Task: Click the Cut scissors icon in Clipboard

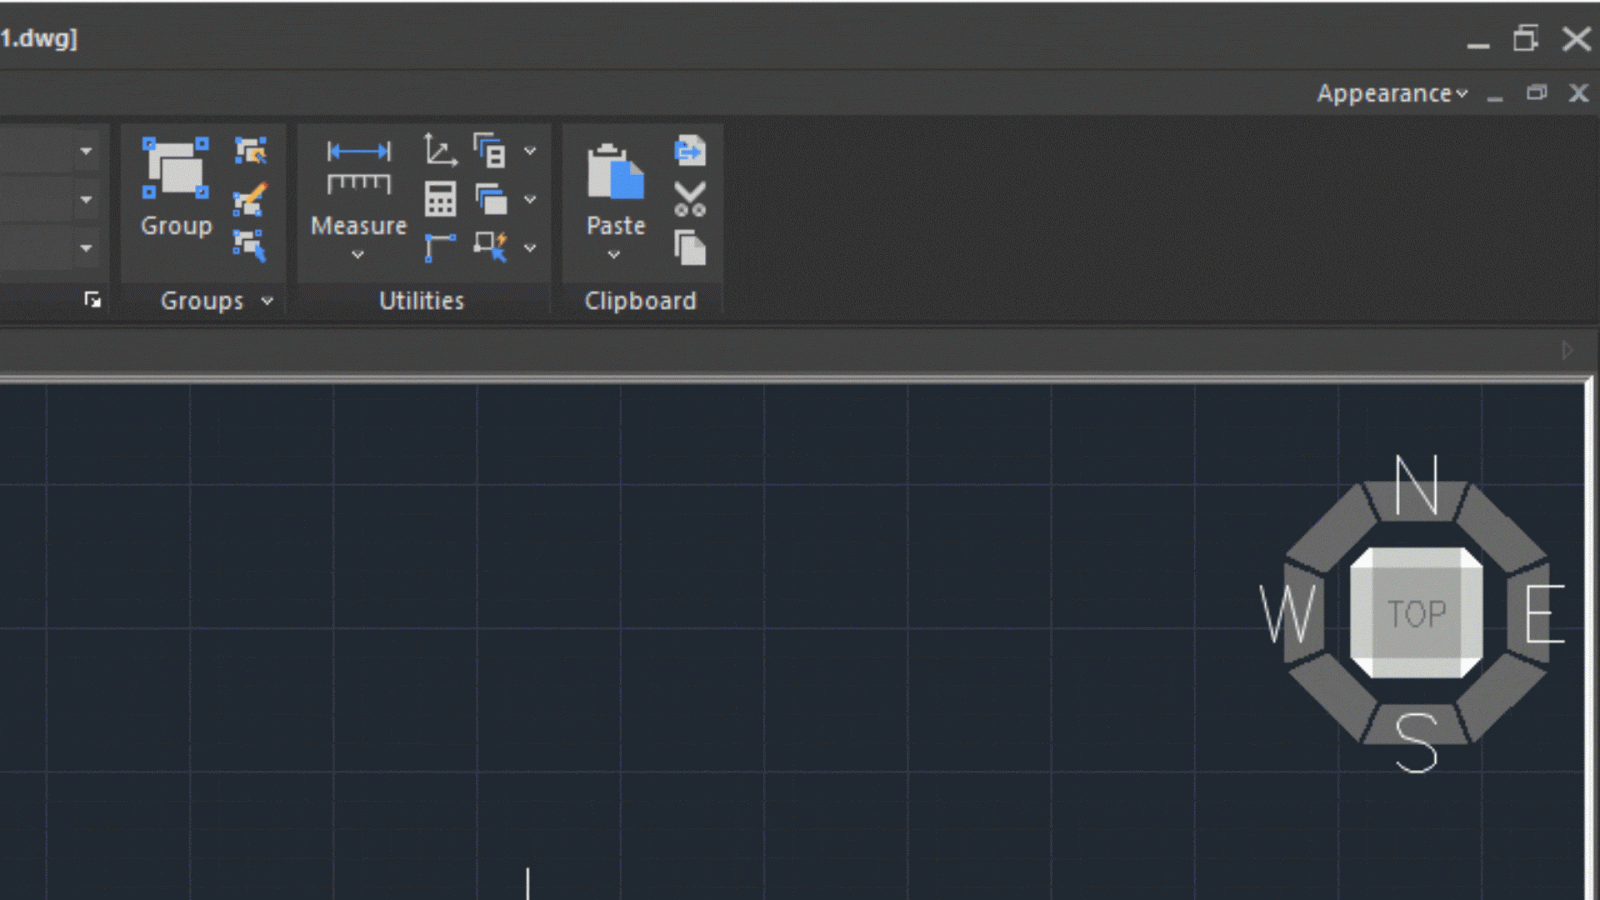Action: coord(690,200)
